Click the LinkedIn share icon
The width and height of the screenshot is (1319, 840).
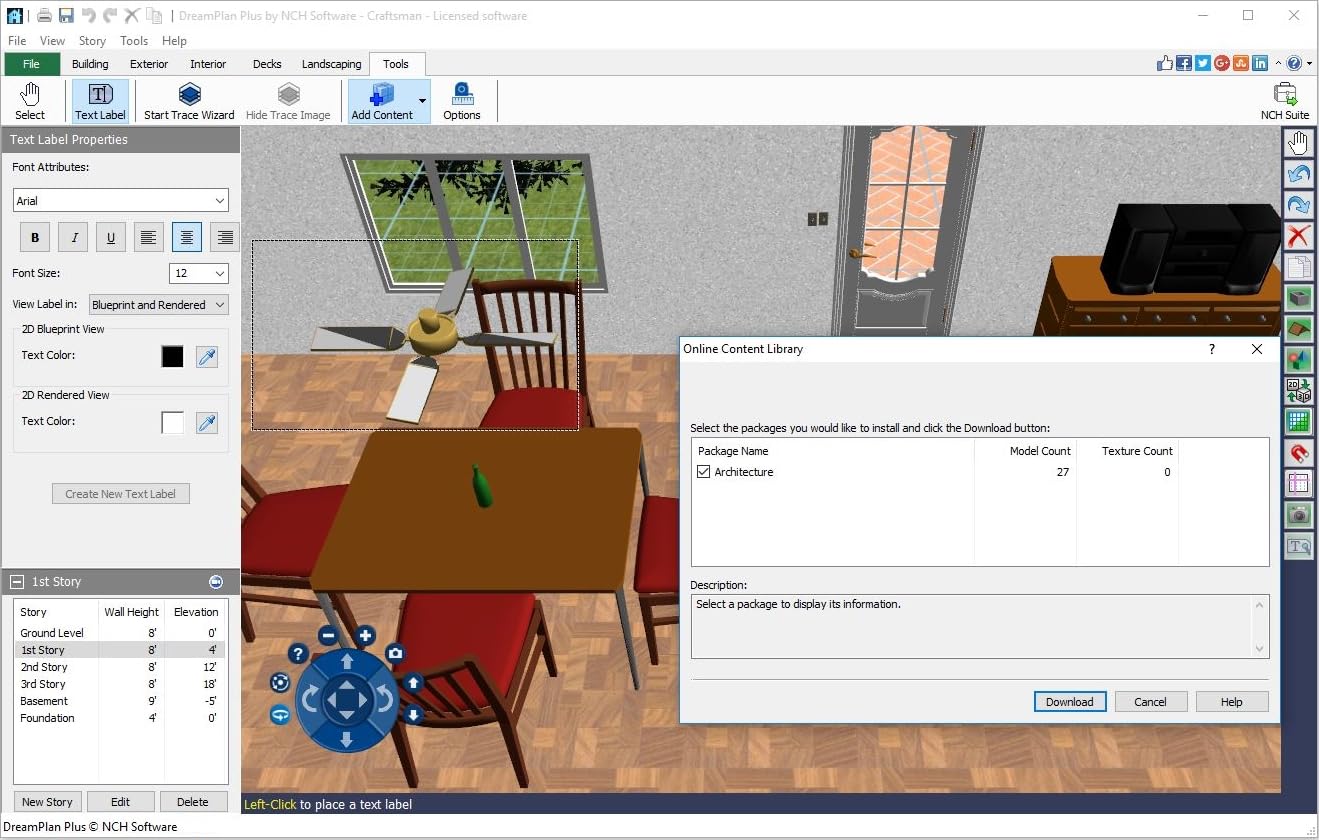tap(1260, 63)
